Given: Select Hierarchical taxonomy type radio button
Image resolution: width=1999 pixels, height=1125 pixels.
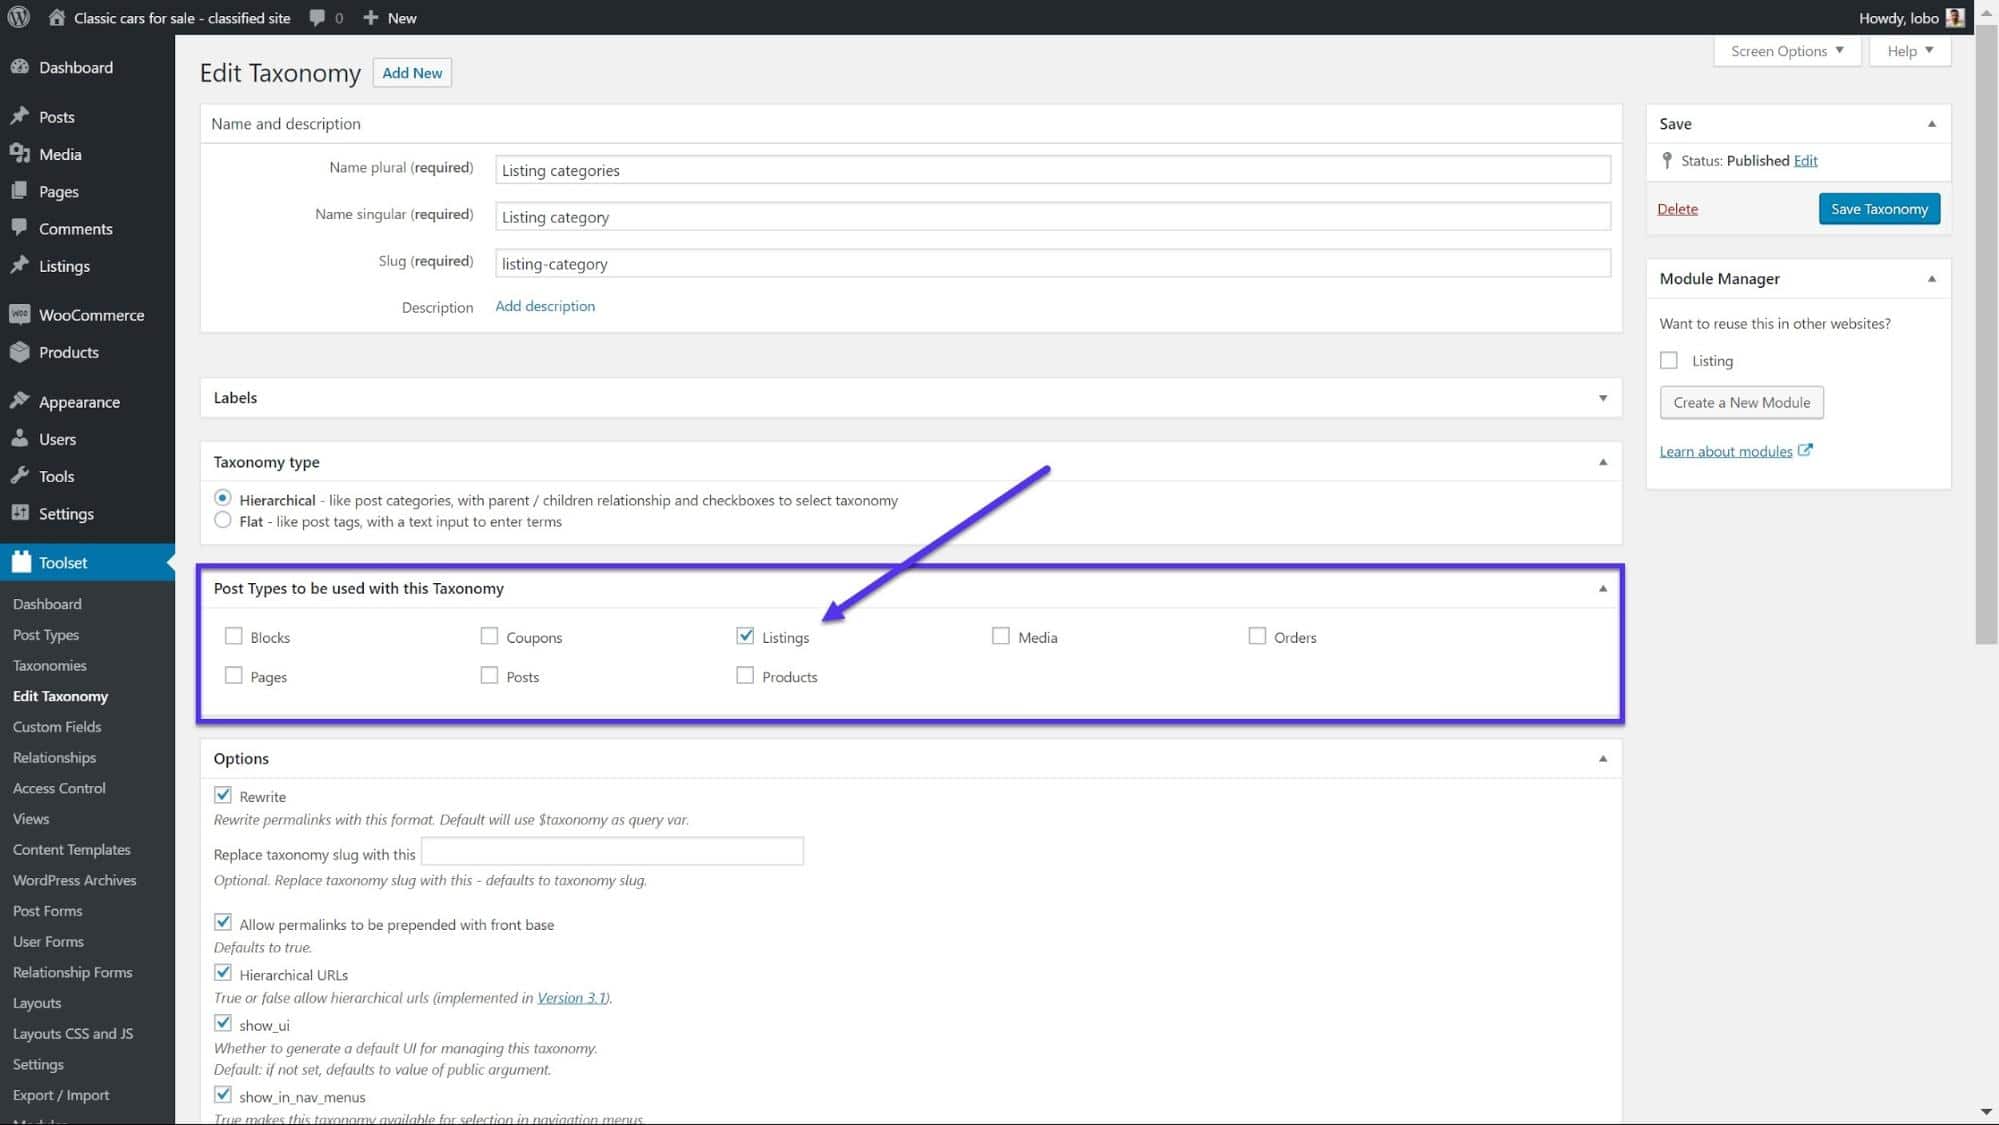Looking at the screenshot, I should 222,499.
